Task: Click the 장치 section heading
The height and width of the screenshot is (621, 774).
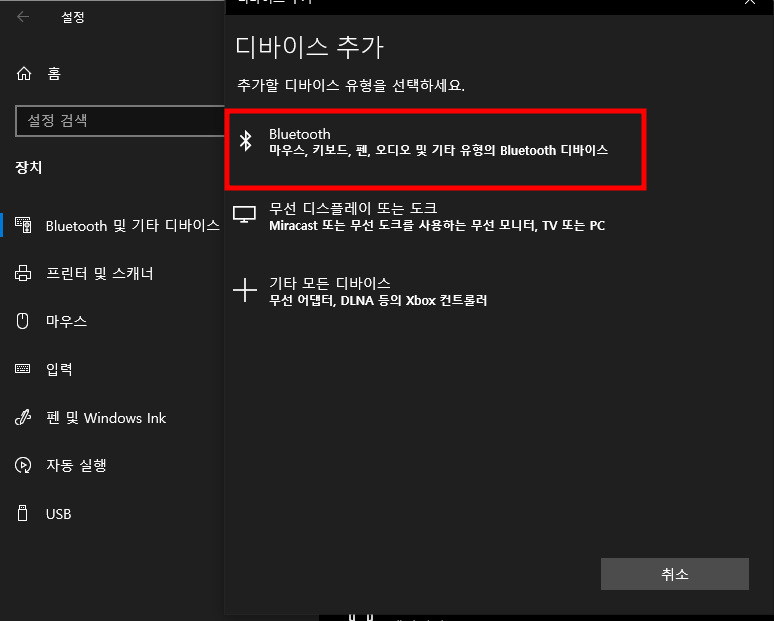Action: pos(29,167)
